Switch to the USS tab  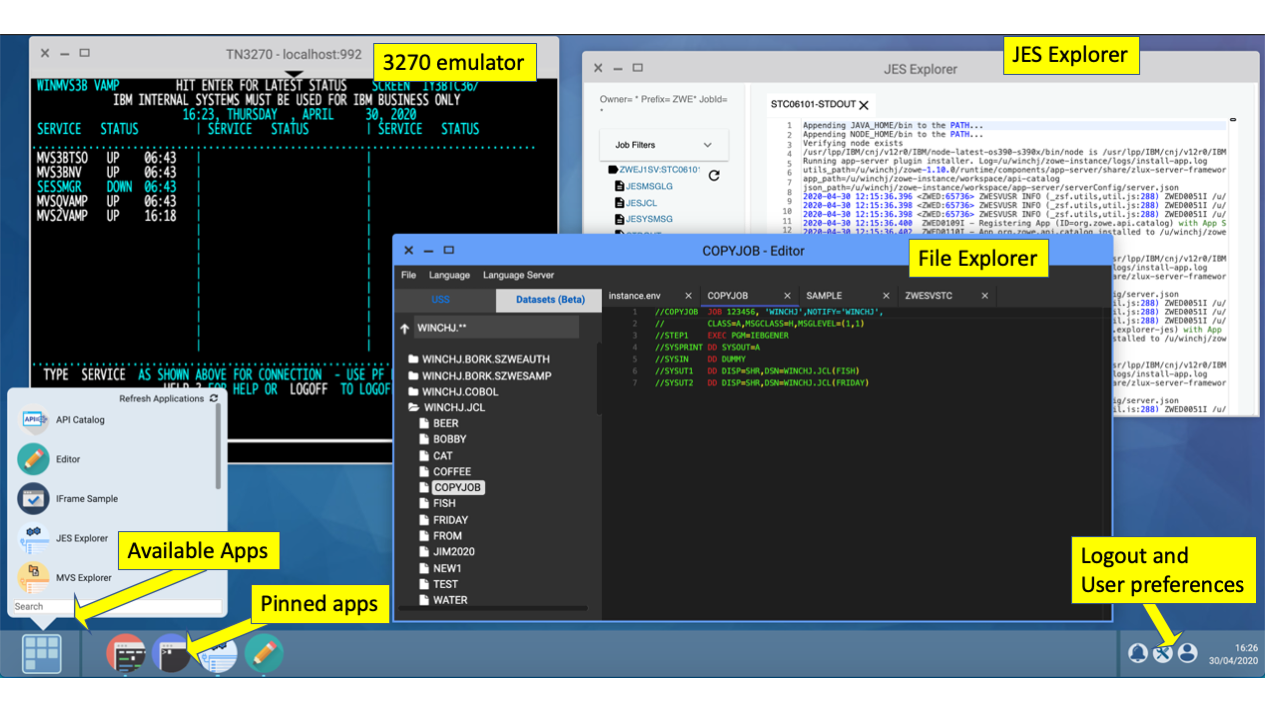[x=441, y=299]
